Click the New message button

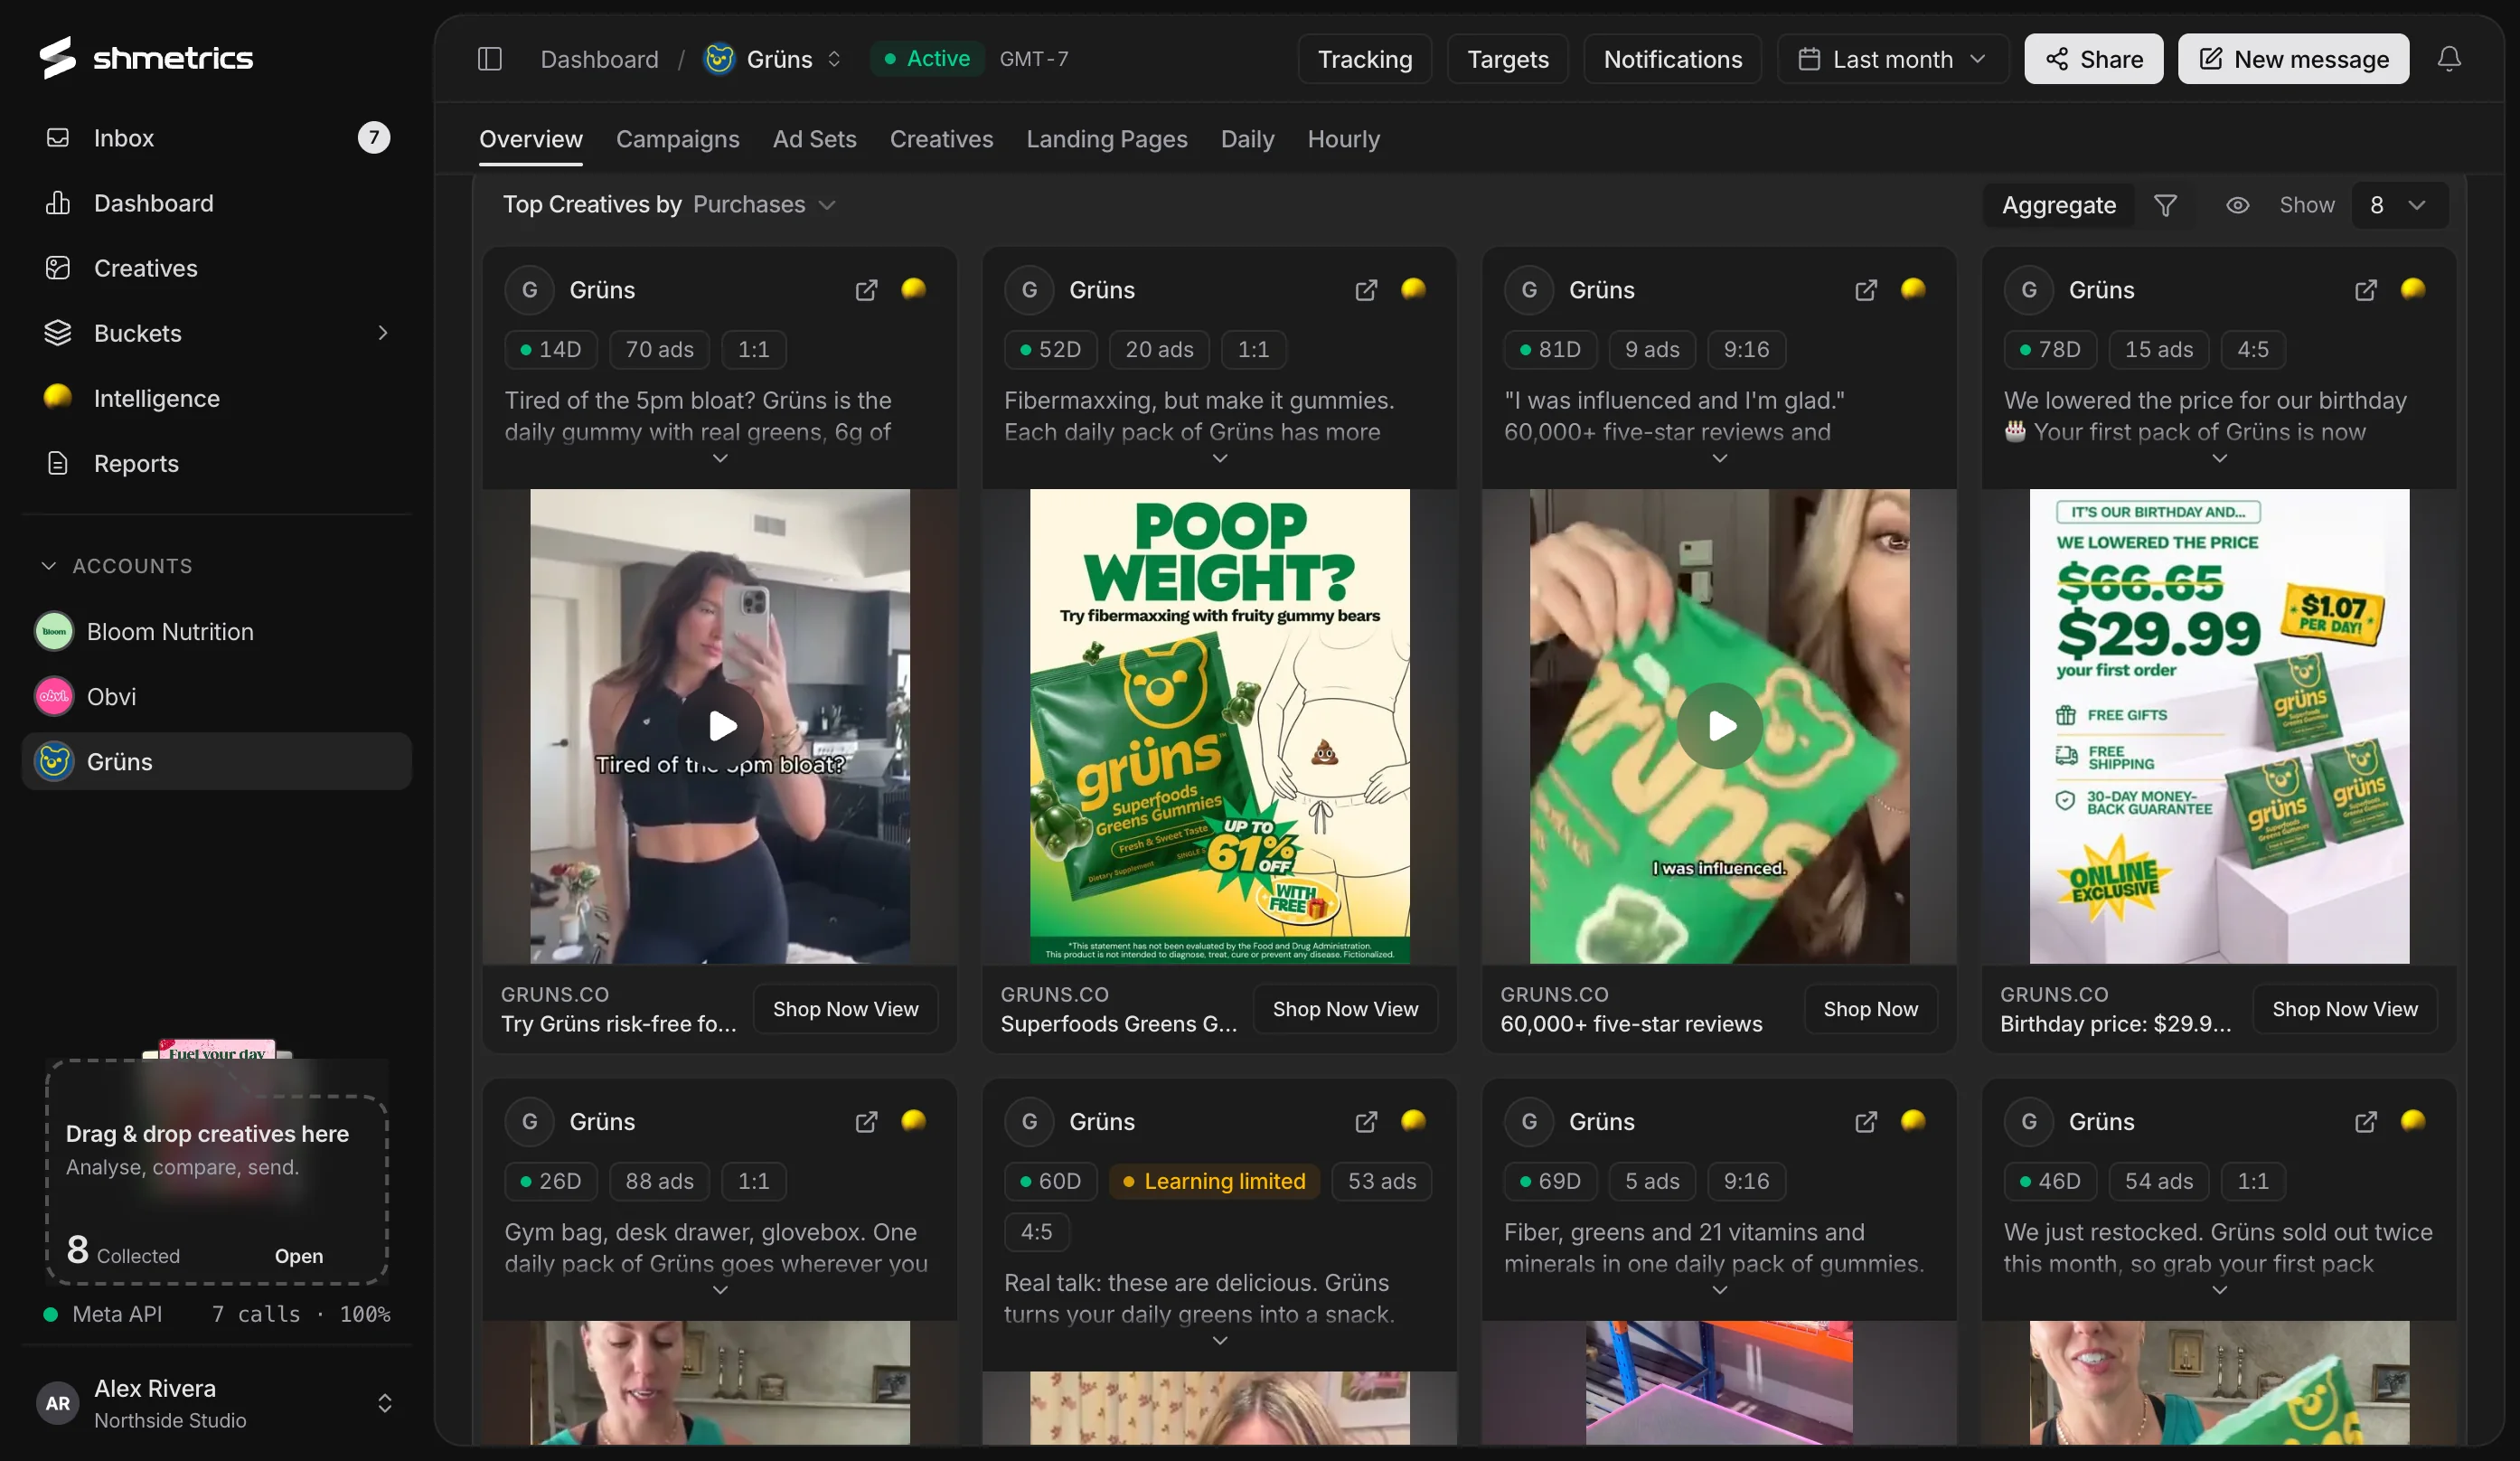click(2293, 59)
